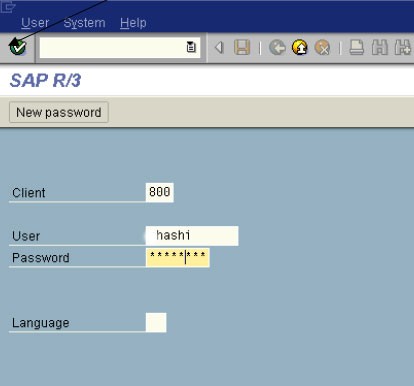Collapse the command field with the triangle arrow
The height and width of the screenshot is (386, 414).
[x=219, y=47]
